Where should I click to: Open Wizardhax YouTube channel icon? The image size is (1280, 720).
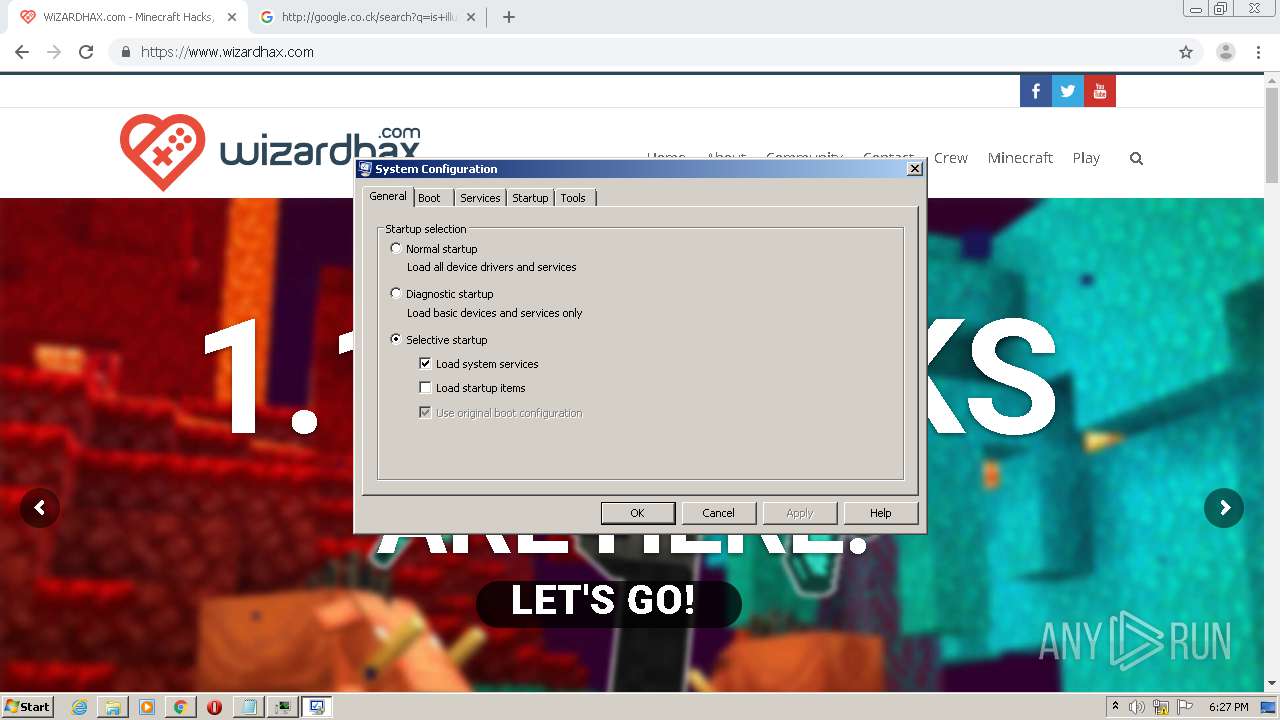coord(1100,91)
